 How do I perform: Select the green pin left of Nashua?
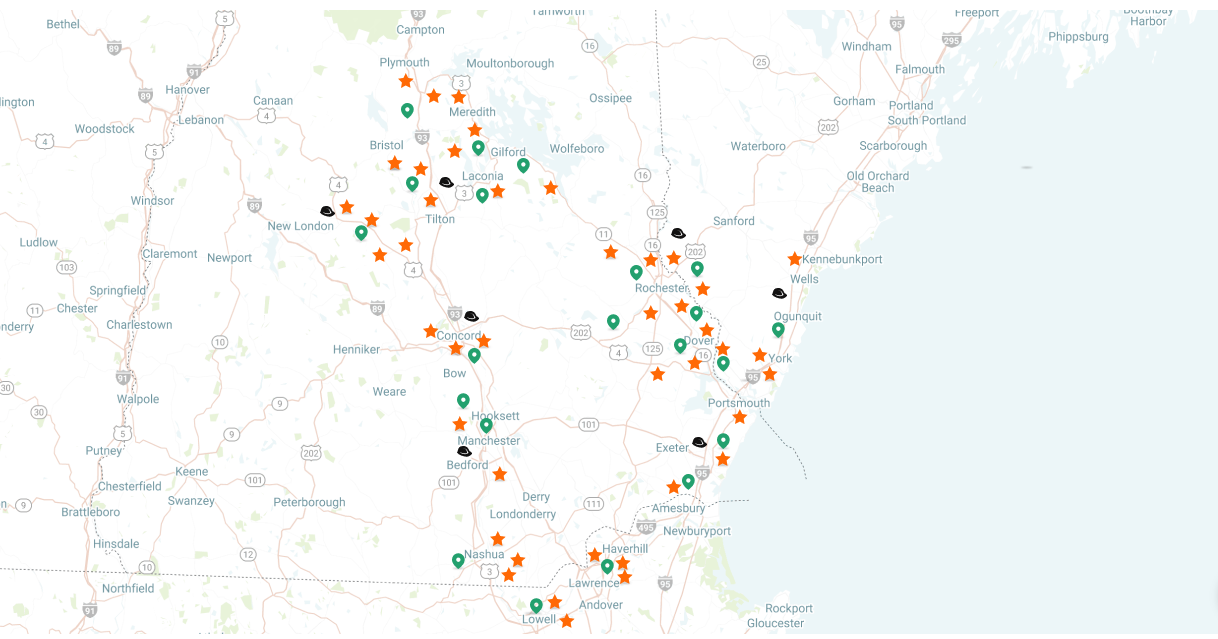point(458,560)
